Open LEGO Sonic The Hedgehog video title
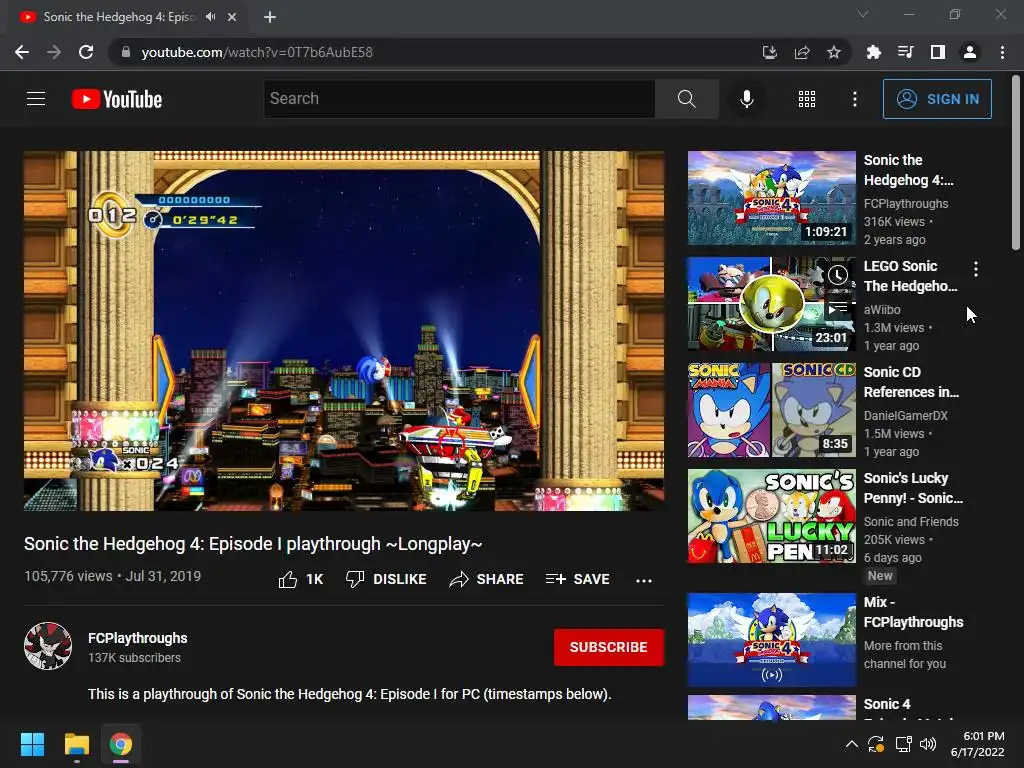The image size is (1024, 768). (x=910, y=276)
